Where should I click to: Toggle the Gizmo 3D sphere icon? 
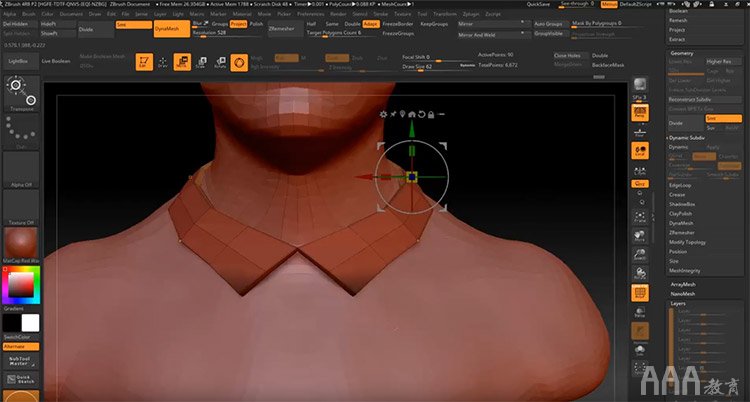(x=239, y=63)
